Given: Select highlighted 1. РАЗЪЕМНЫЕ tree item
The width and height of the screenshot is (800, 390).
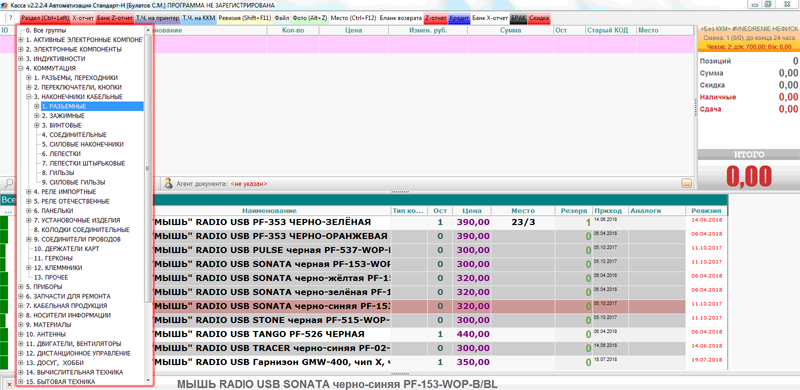Looking at the screenshot, I should point(92,106).
